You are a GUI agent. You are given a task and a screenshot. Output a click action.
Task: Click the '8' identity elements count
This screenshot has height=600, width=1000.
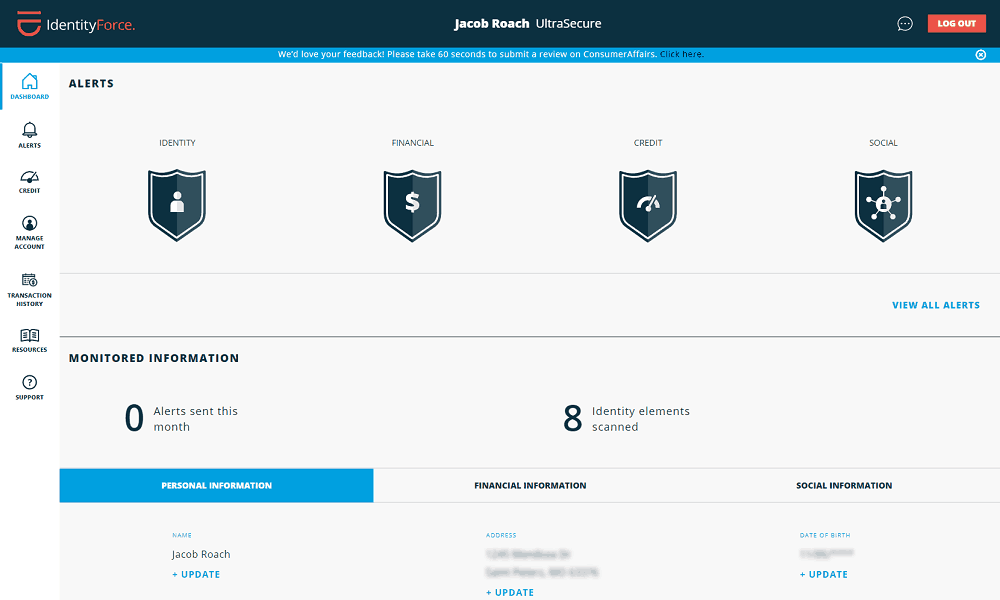coord(573,418)
